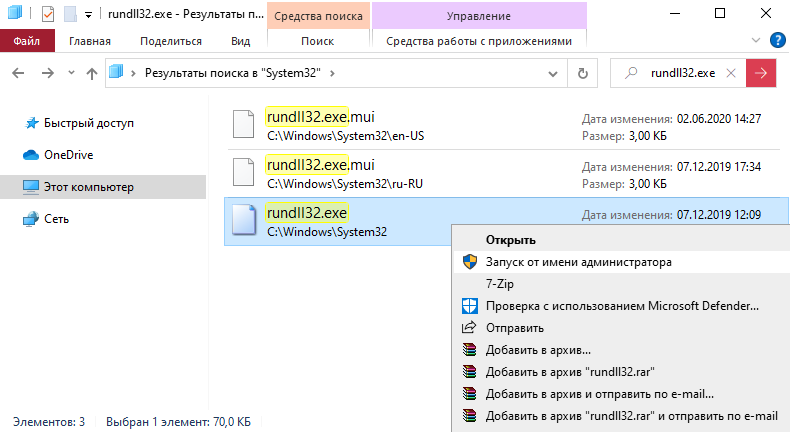Screen dimensions: 790x432
Task: Open Средства работы с приложениями tab
Action: pyautogui.click(x=479, y=41)
